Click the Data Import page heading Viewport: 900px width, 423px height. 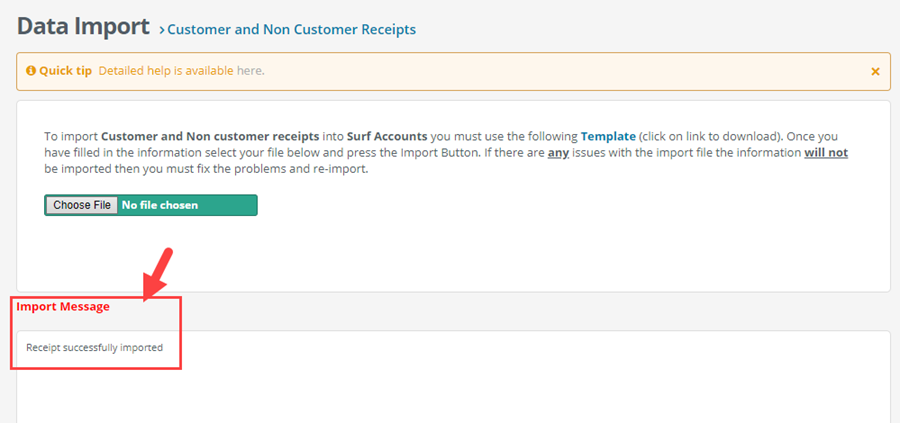[83, 26]
